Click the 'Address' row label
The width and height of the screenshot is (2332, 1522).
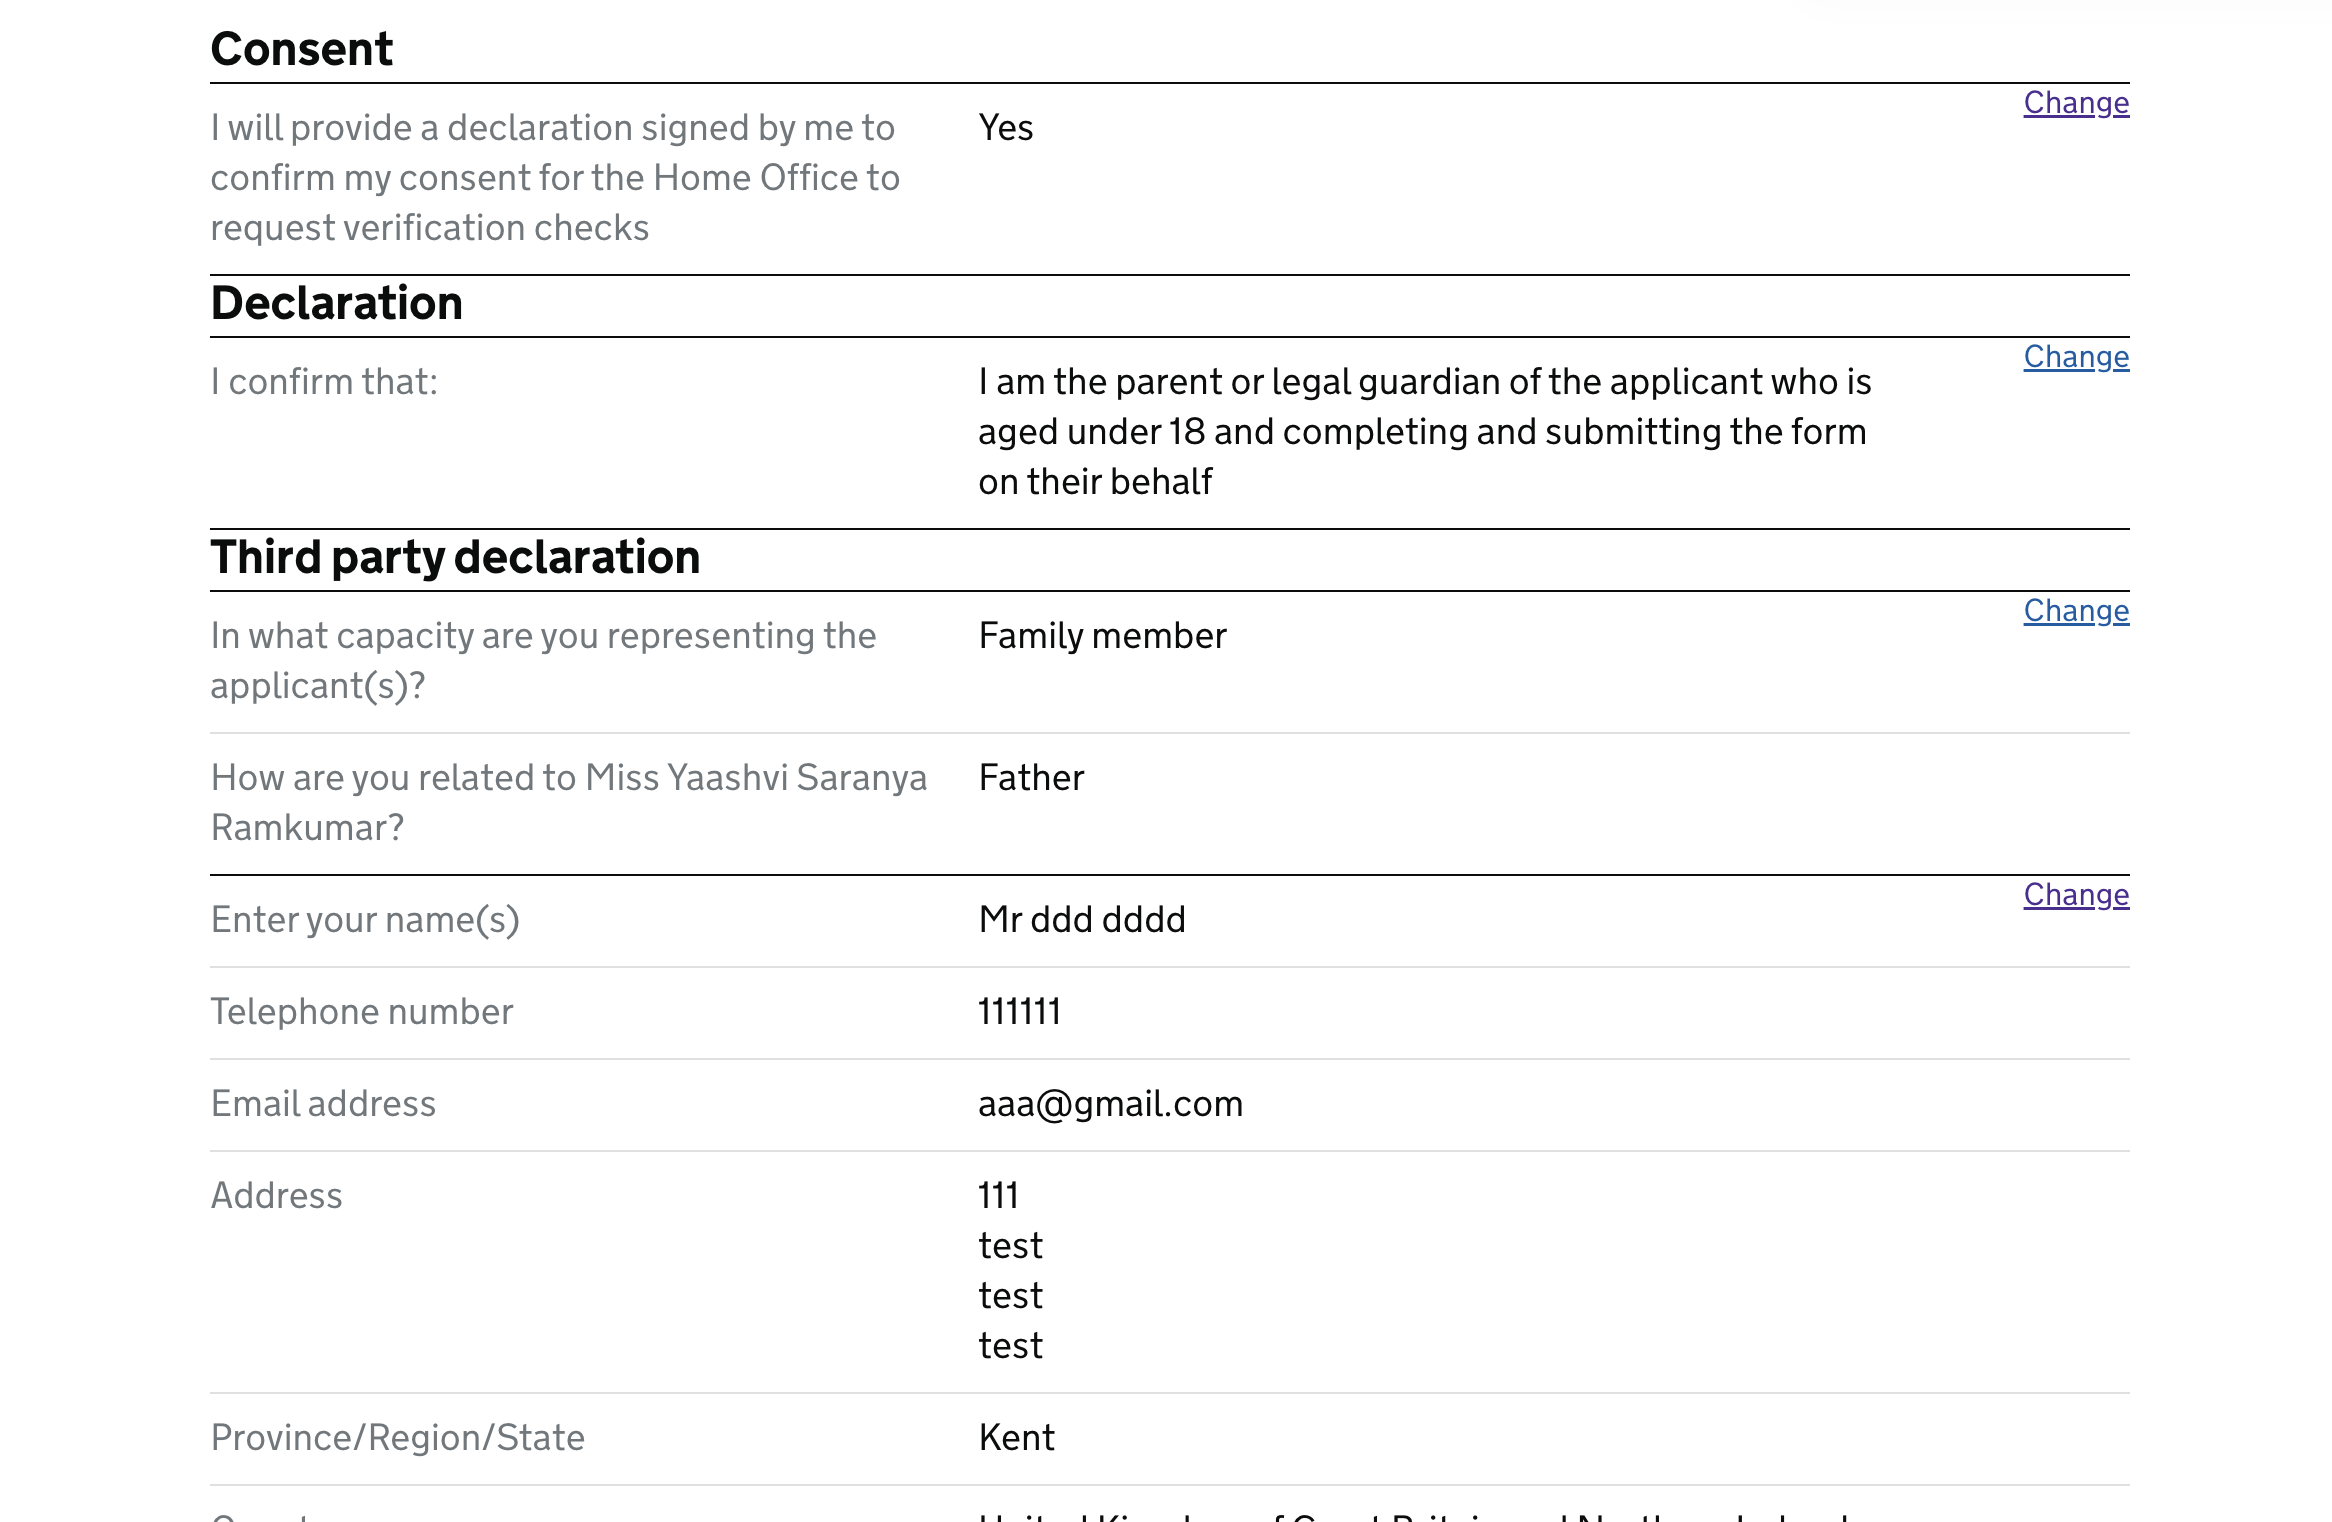(x=276, y=1196)
